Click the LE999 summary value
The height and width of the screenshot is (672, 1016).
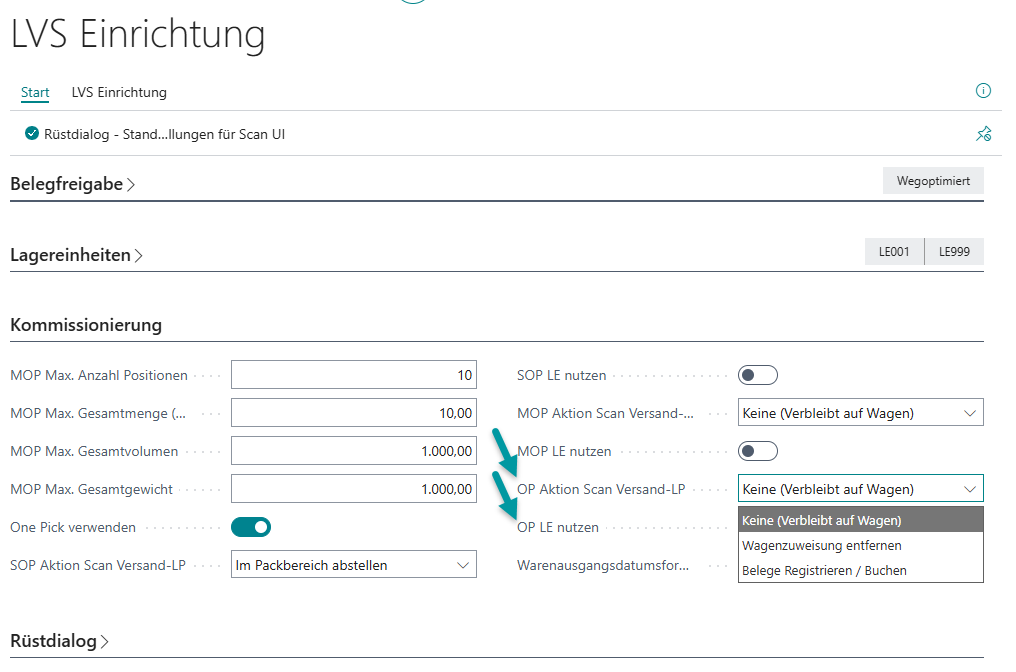click(954, 251)
